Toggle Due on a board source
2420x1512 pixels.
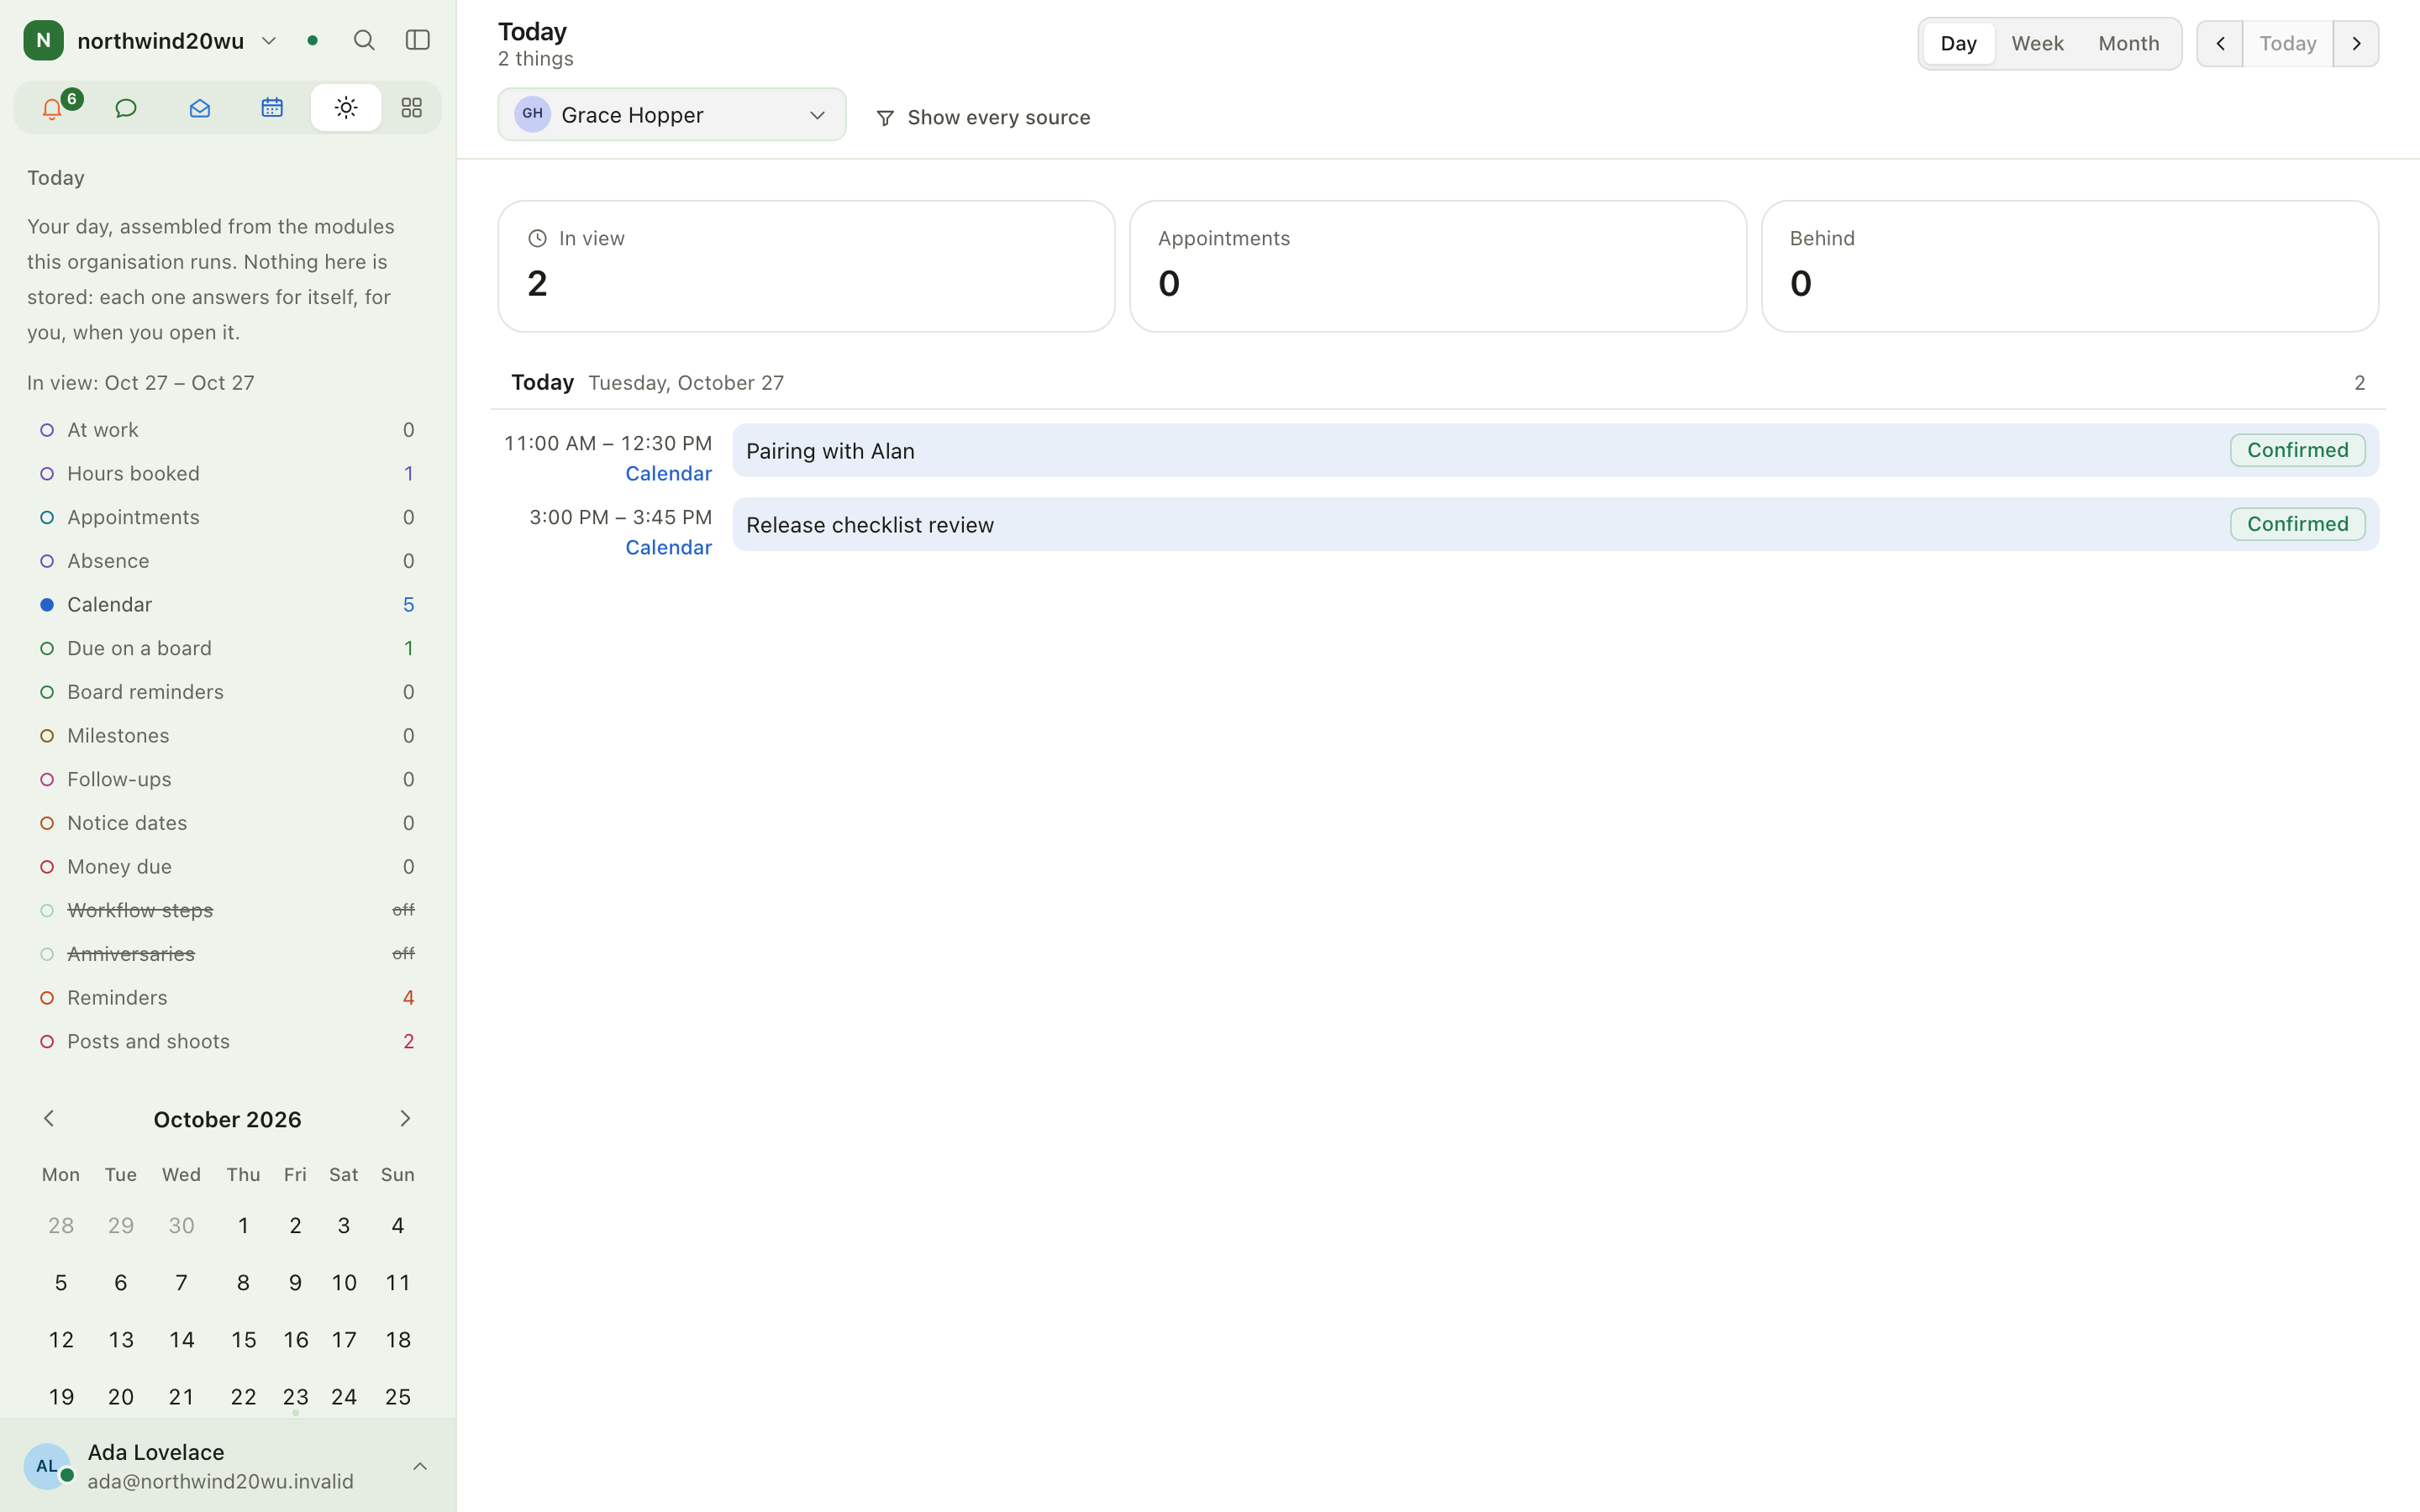pyautogui.click(x=227, y=649)
